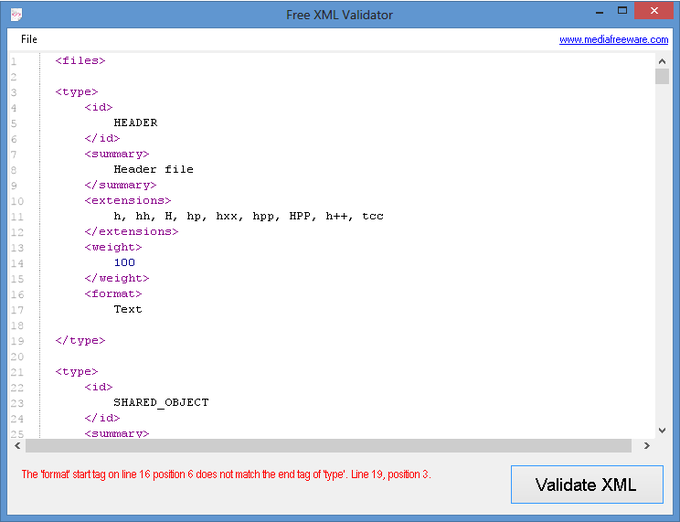Place cursor on the <files> tag line
The height and width of the screenshot is (522, 680).
pos(80,61)
